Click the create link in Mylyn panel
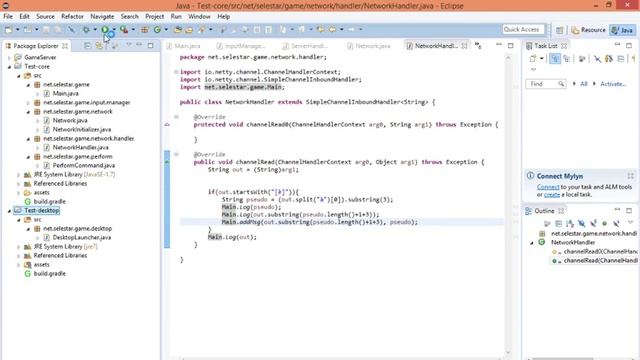The height and width of the screenshot is (360, 640). [x=552, y=195]
